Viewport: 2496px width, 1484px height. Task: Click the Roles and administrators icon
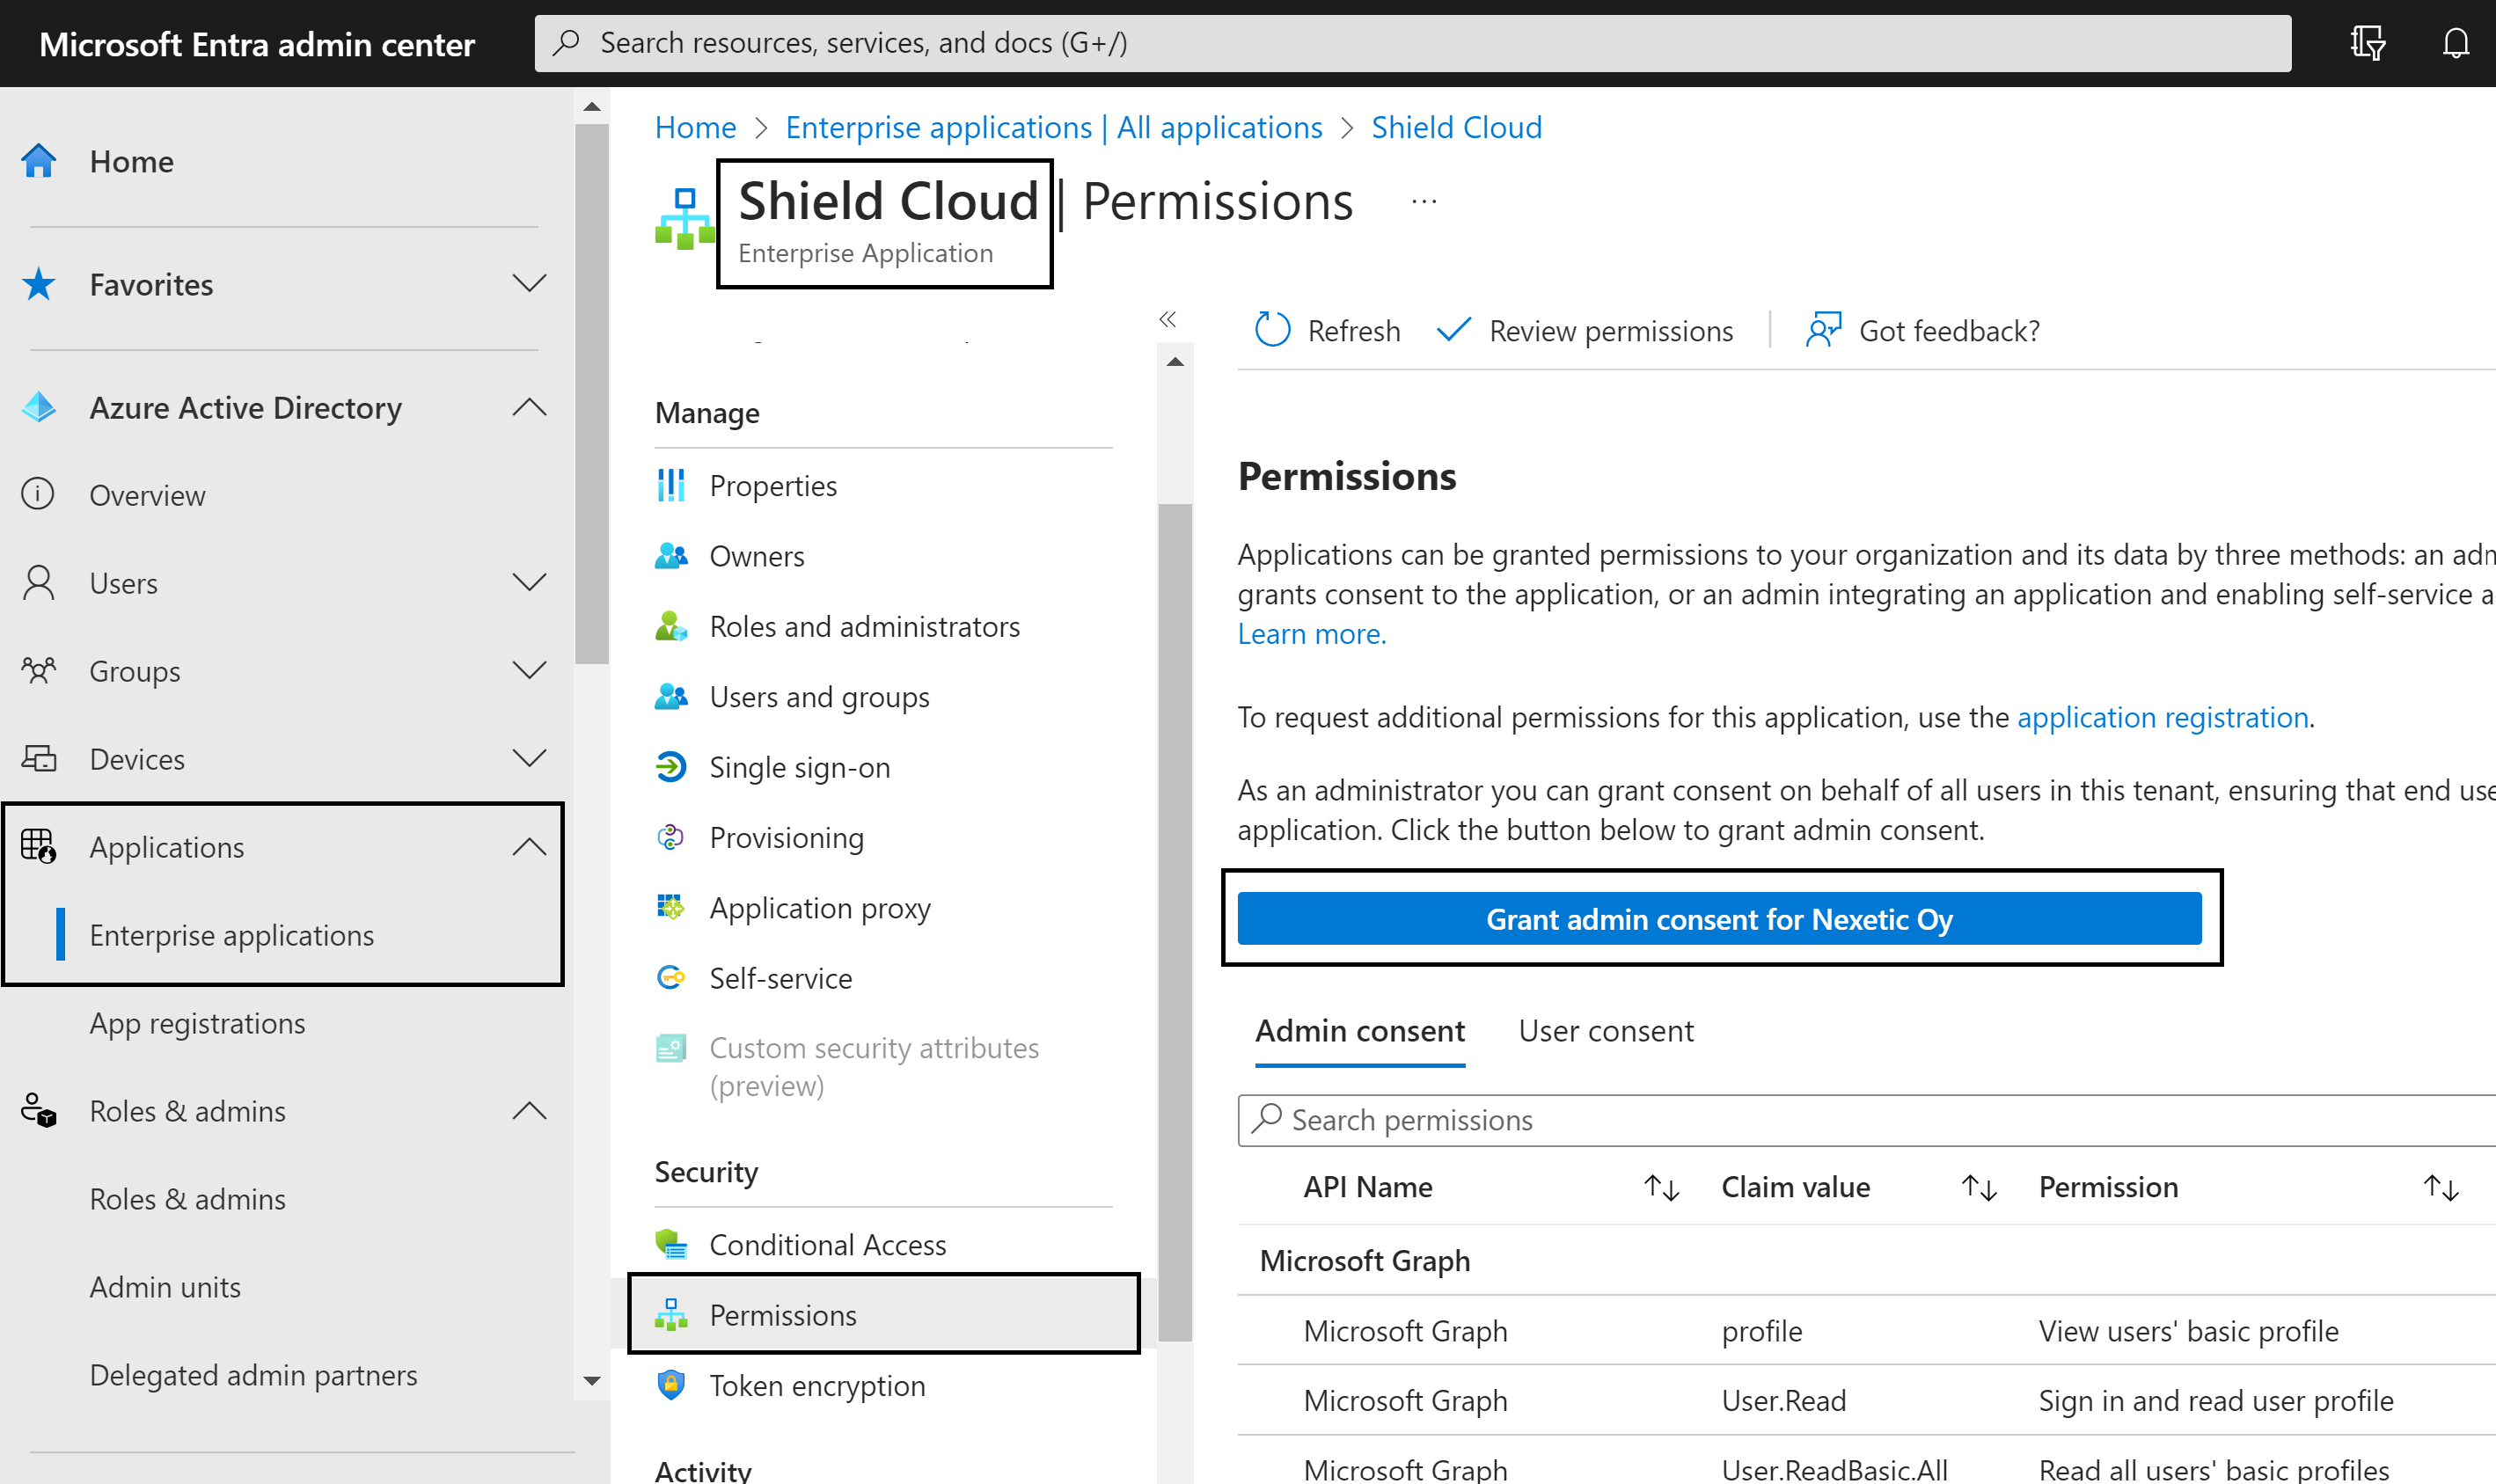click(x=671, y=626)
